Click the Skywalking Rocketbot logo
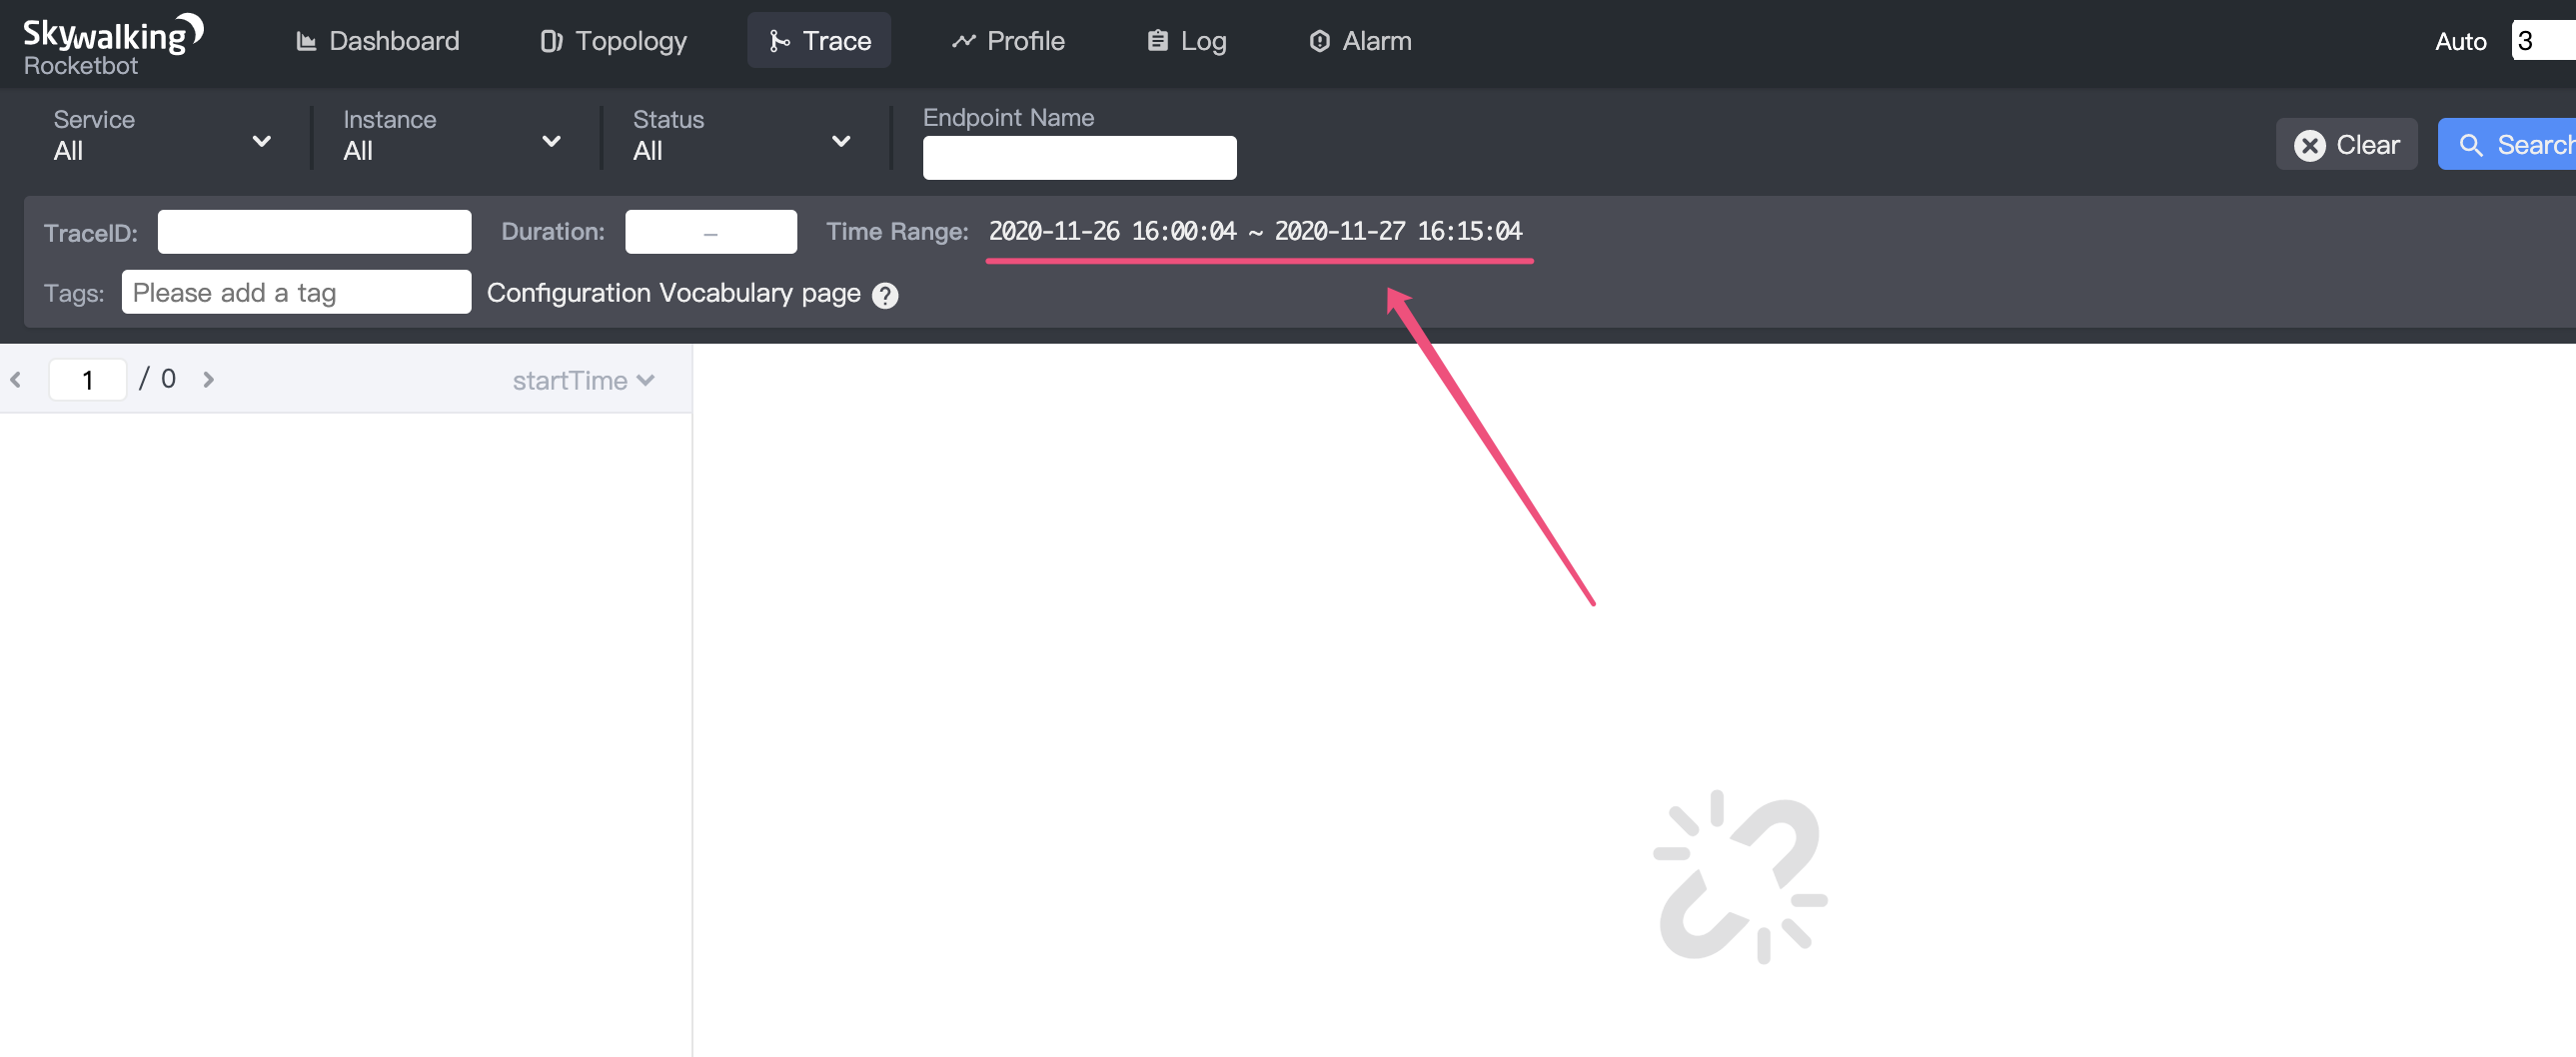Viewport: 2576px width, 1057px height. point(113,45)
